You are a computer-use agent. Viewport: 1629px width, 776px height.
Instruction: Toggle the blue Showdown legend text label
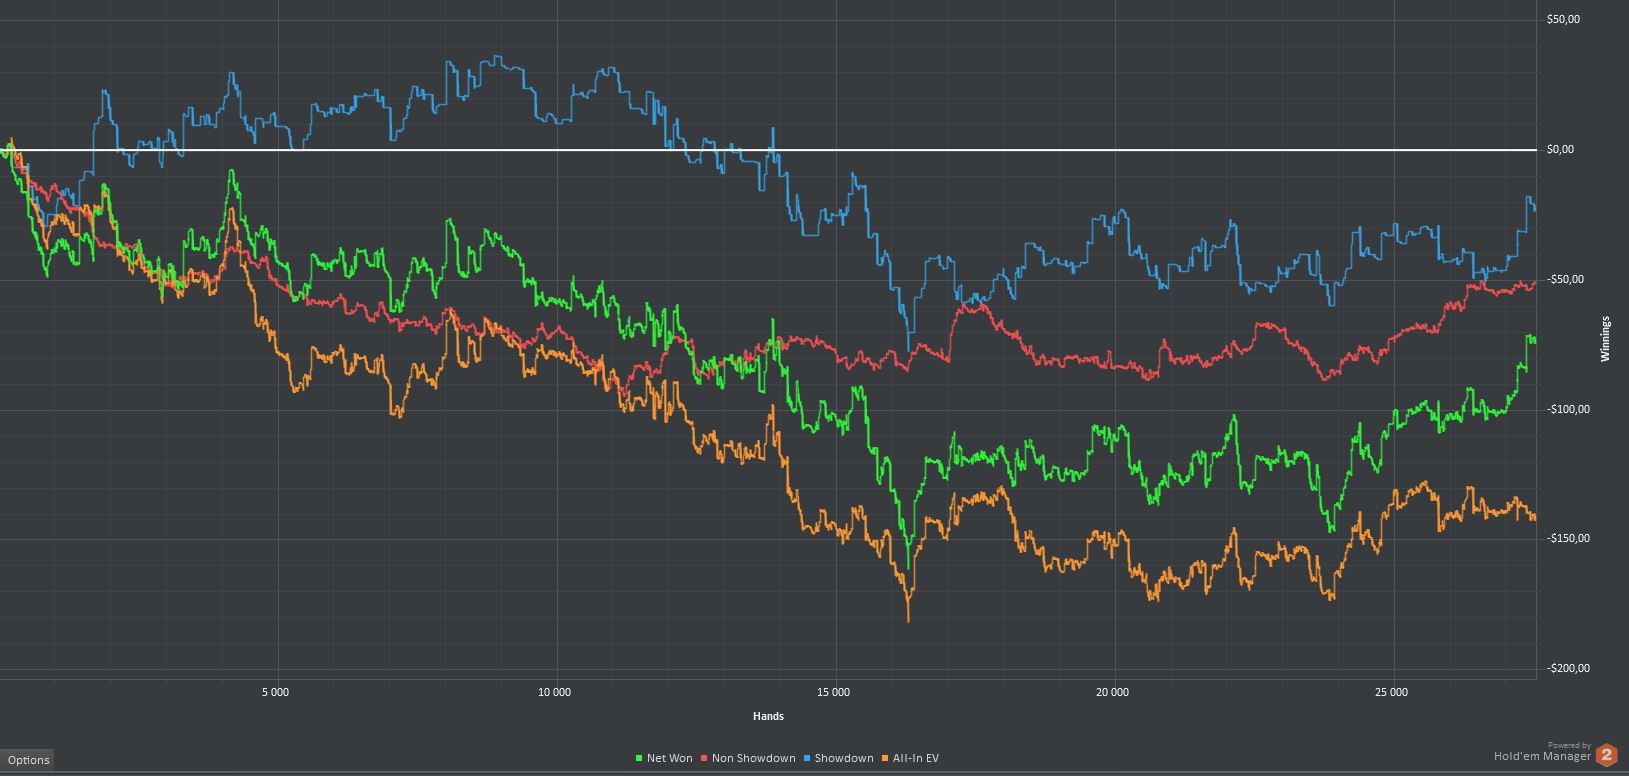tap(844, 758)
